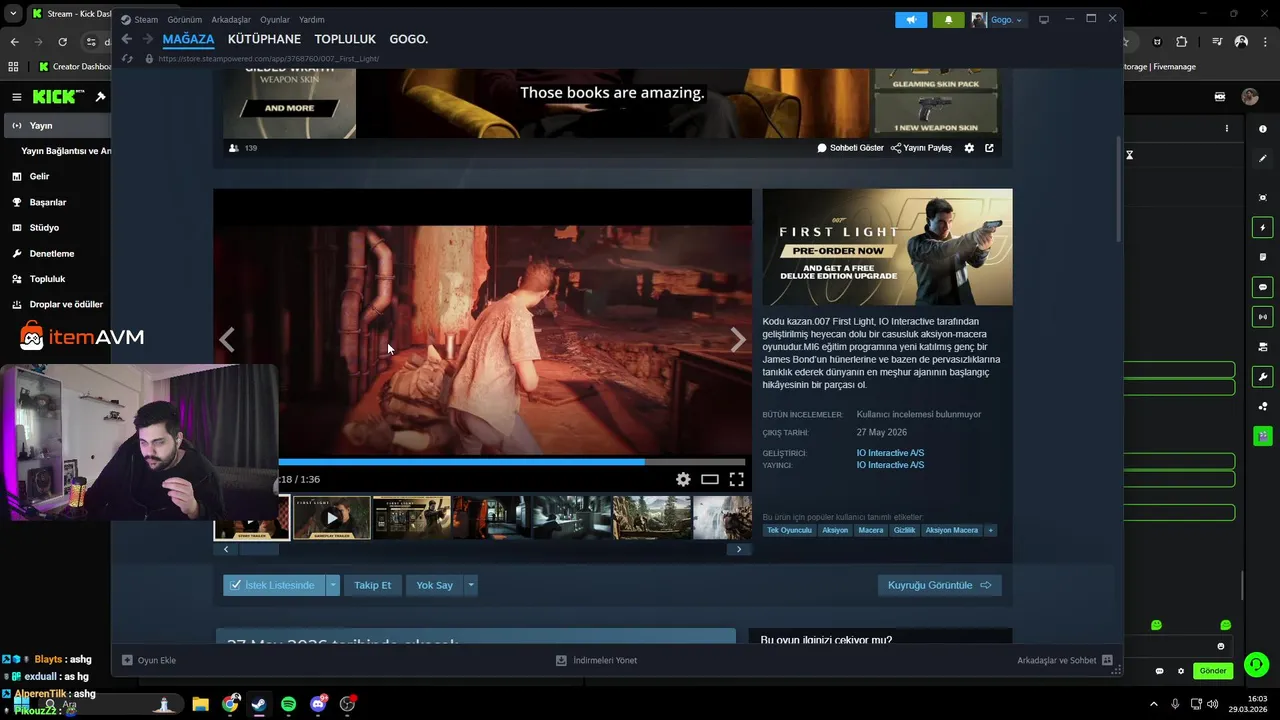The image size is (1280, 720).
Task: Expand the wishlist options dropdown arrow
Action: click(333, 585)
